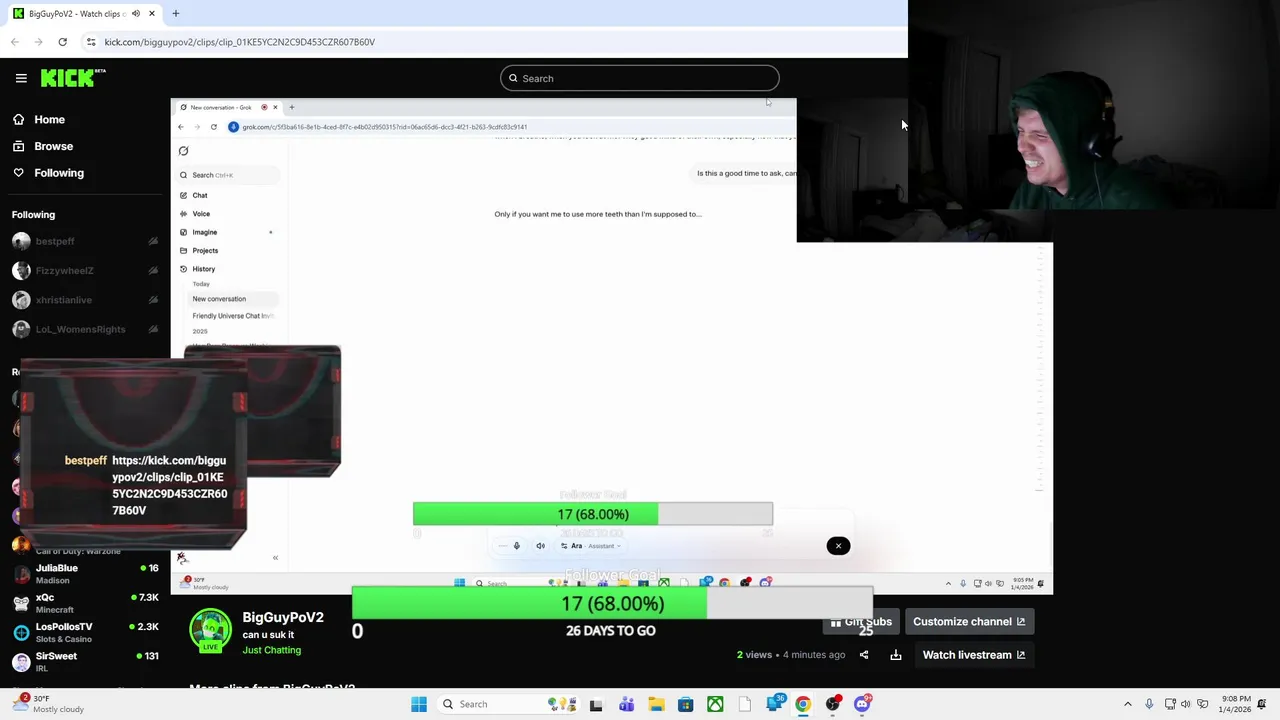Expand History in Grok sidebar of clip

pyautogui.click(x=203, y=269)
